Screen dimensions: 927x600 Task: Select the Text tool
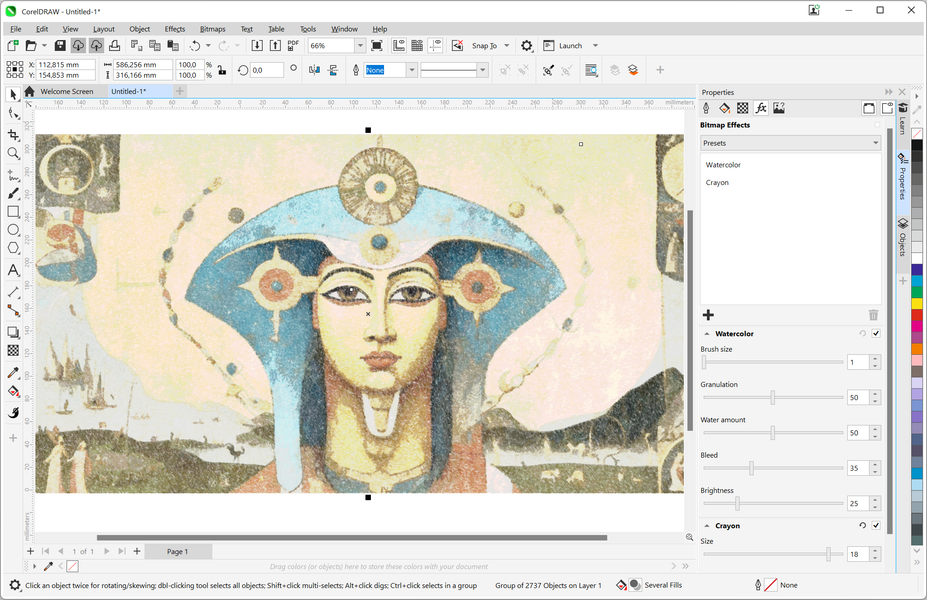[x=13, y=271]
